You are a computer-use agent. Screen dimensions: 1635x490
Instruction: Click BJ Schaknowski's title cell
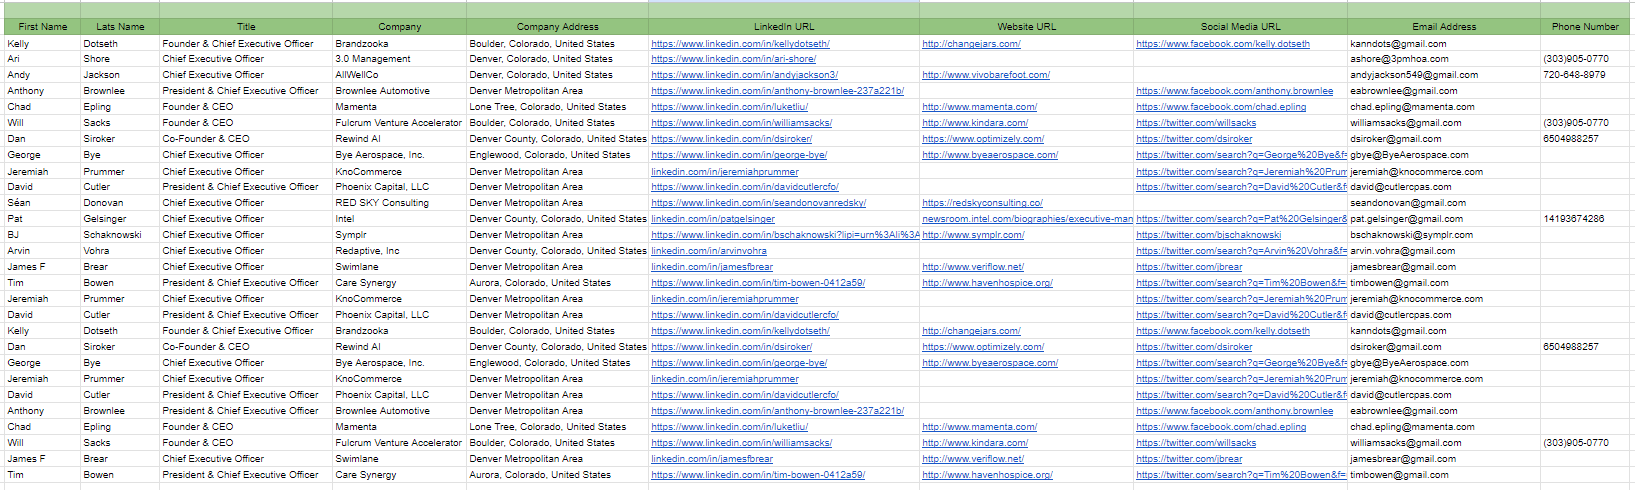tap(246, 235)
